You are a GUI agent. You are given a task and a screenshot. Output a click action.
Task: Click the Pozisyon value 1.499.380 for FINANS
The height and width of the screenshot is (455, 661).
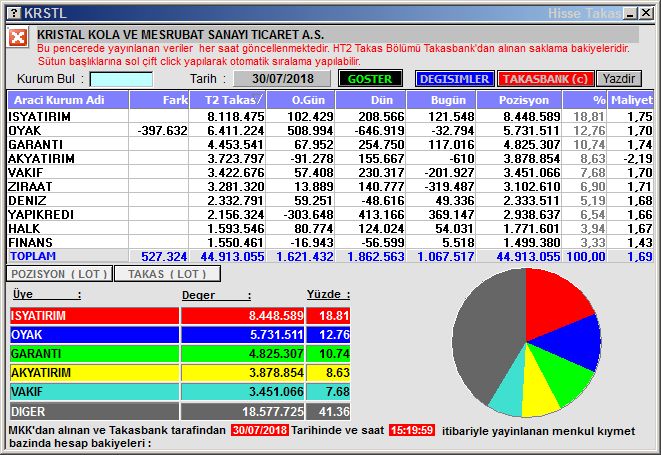pos(532,242)
